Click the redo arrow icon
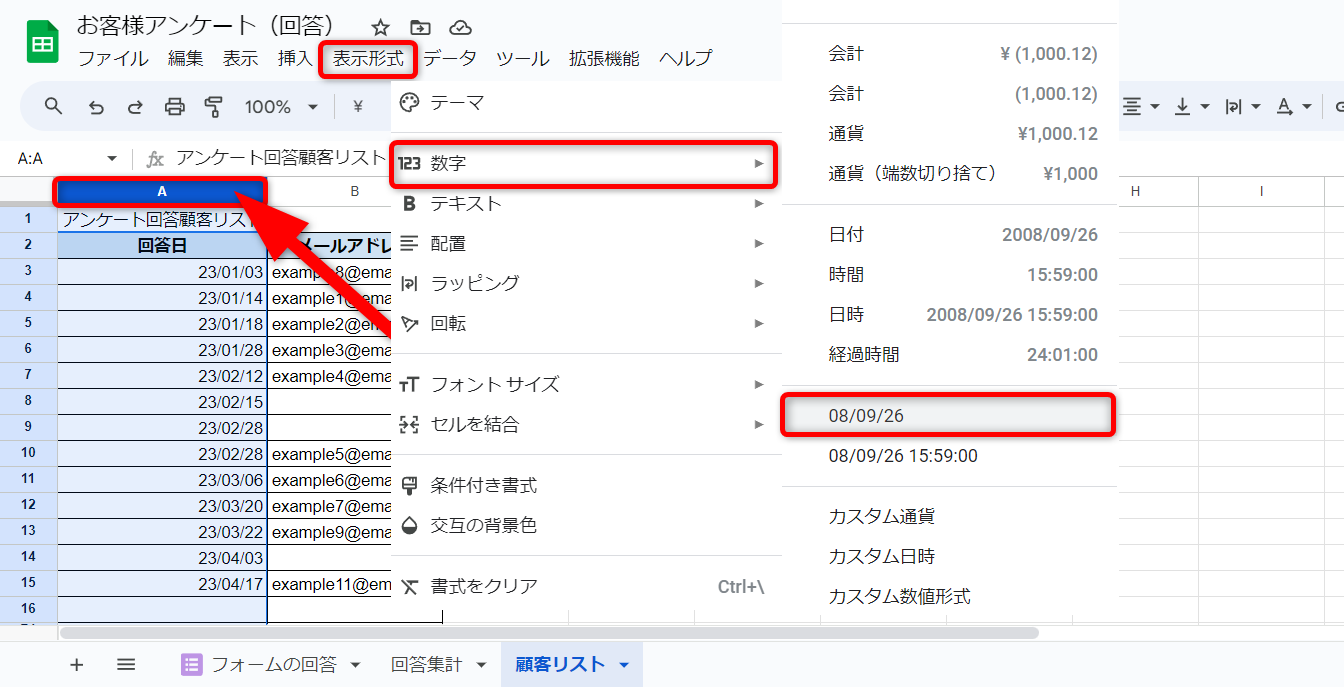 coord(135,107)
